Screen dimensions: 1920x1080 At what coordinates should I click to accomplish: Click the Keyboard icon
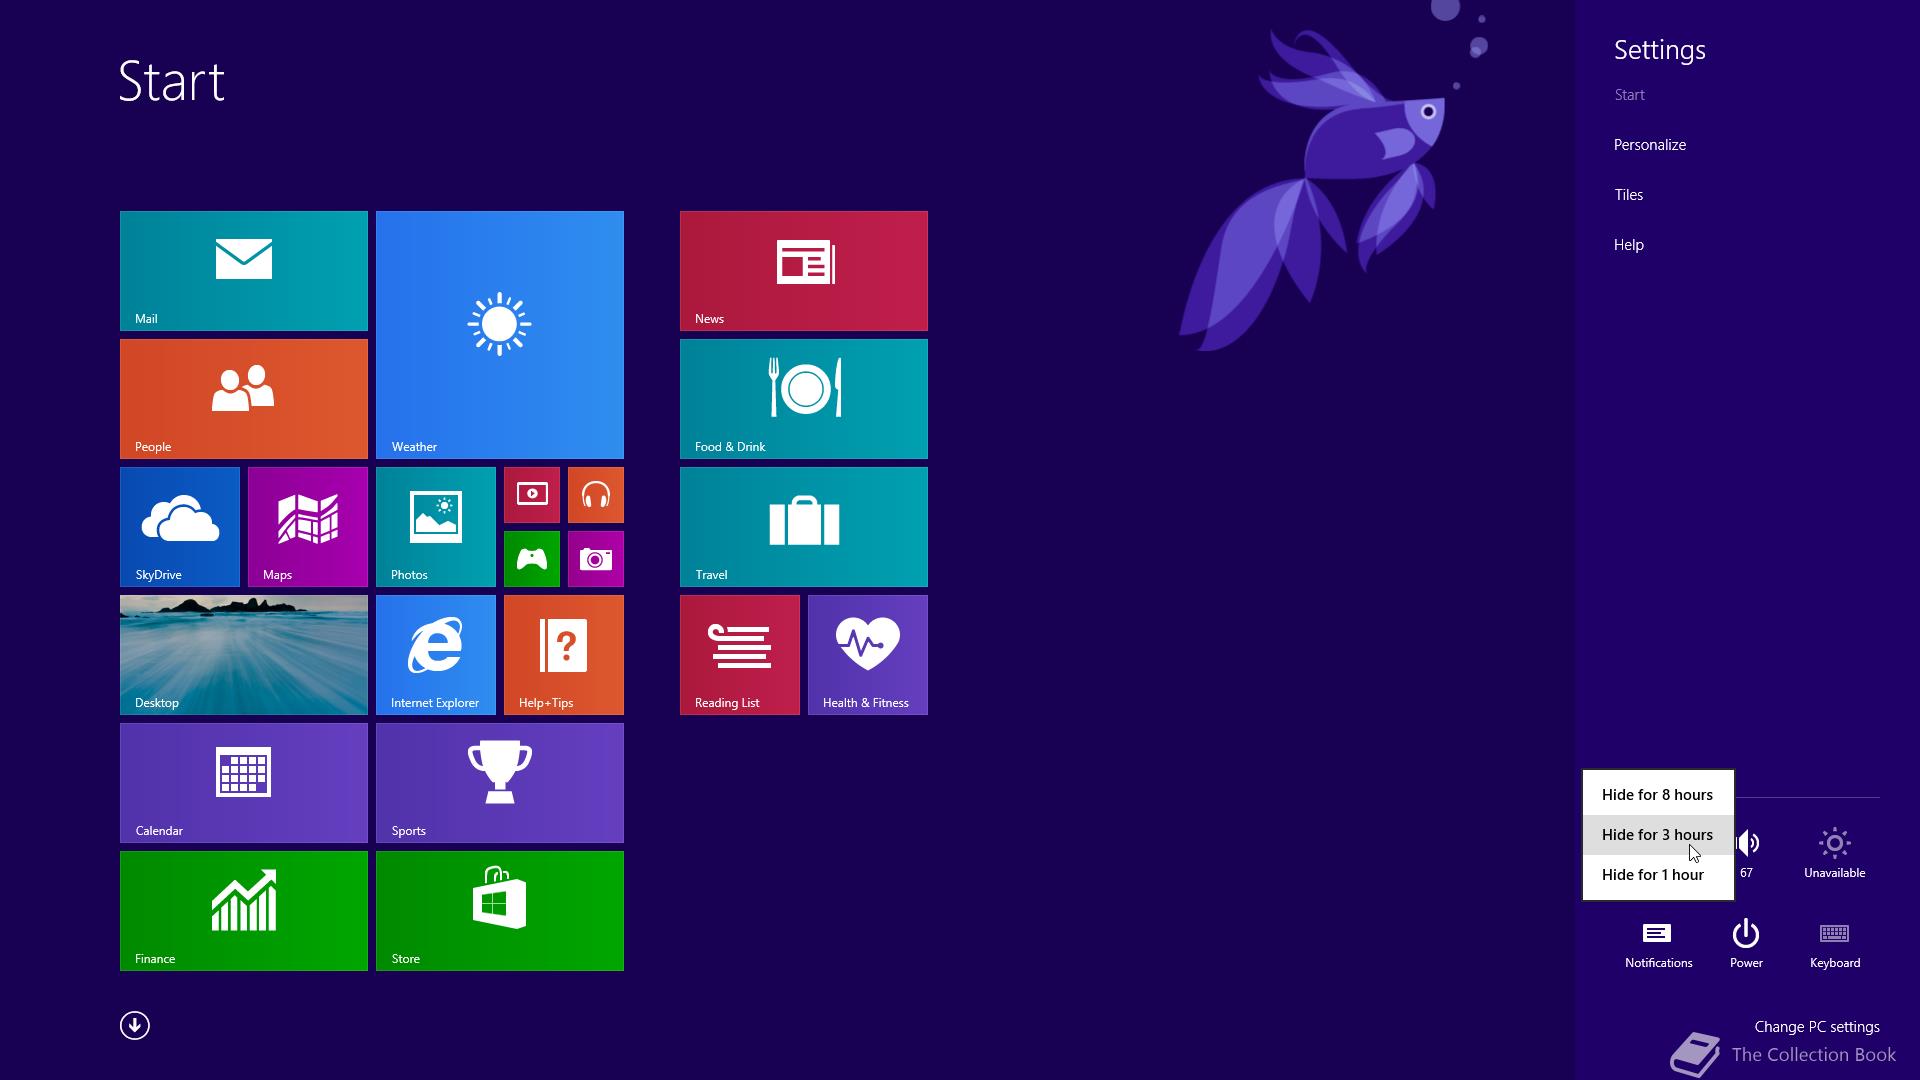1835,945
